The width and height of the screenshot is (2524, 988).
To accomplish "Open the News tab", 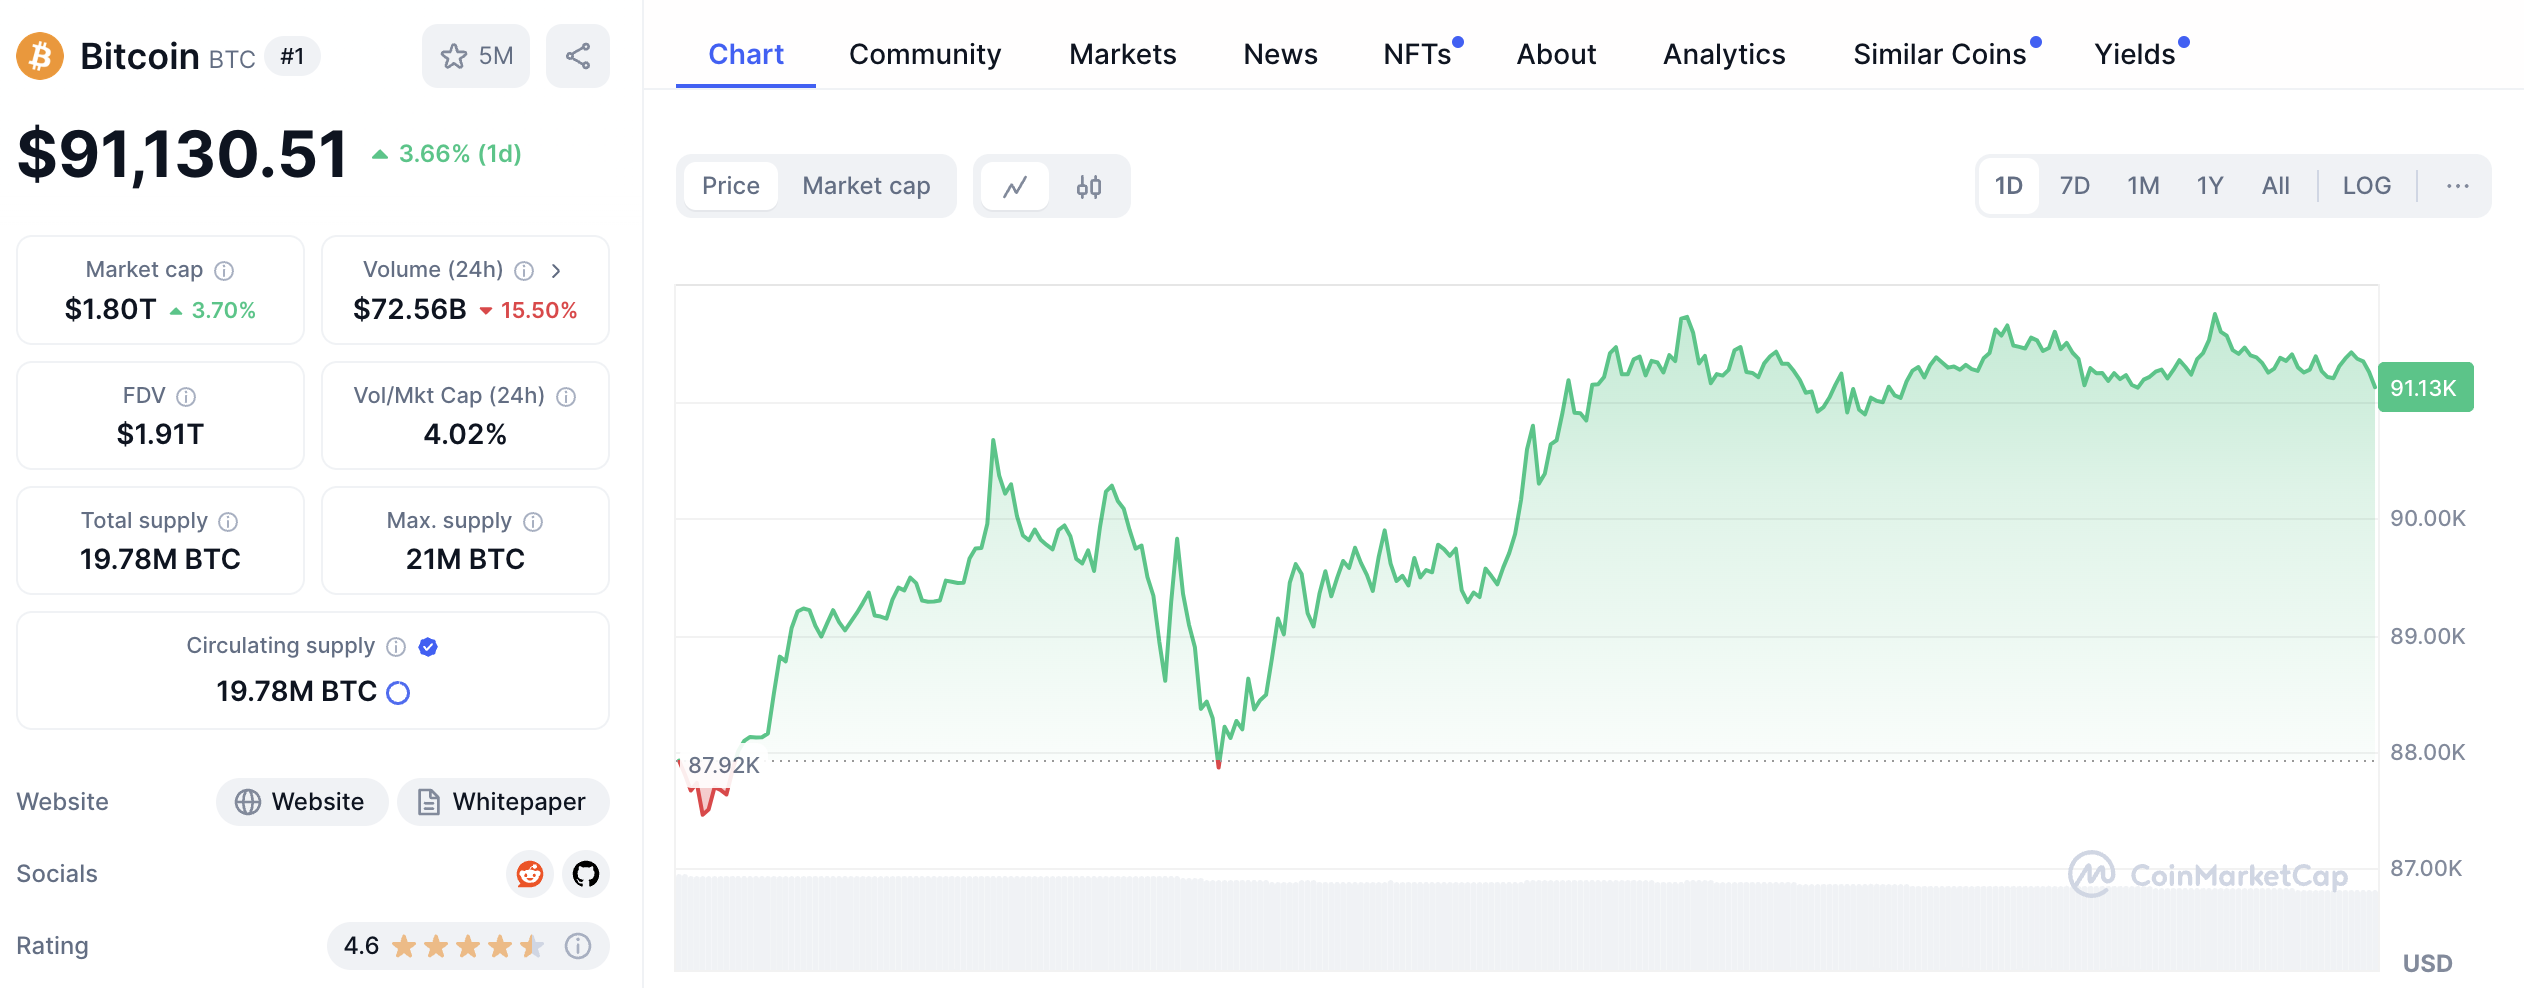I will pos(1280,54).
